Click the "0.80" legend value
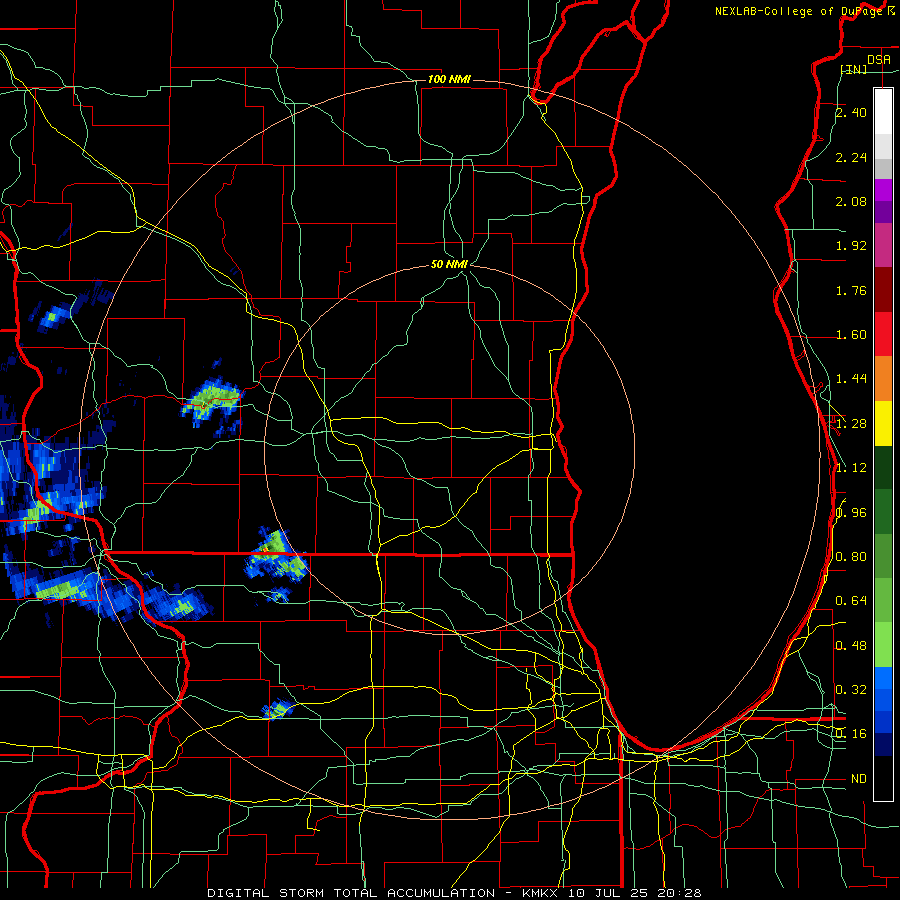Screen dimensions: 900x900 click(851, 557)
